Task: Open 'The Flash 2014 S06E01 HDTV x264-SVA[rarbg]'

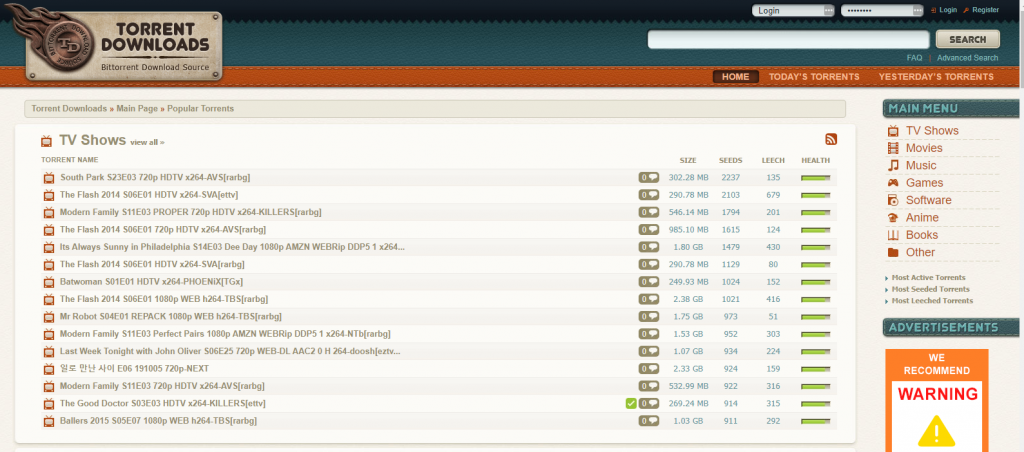Action: pos(152,265)
